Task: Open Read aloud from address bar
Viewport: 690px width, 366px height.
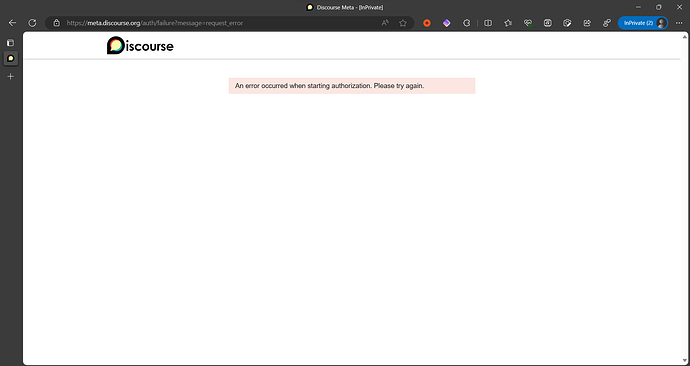Action: coord(385,23)
